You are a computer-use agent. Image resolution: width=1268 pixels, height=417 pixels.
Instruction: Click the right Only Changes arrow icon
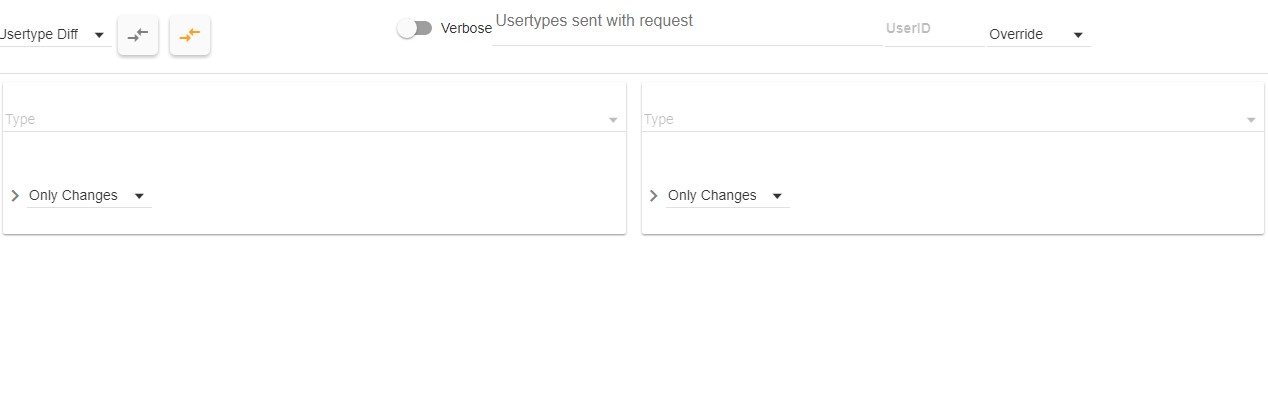[777, 196]
